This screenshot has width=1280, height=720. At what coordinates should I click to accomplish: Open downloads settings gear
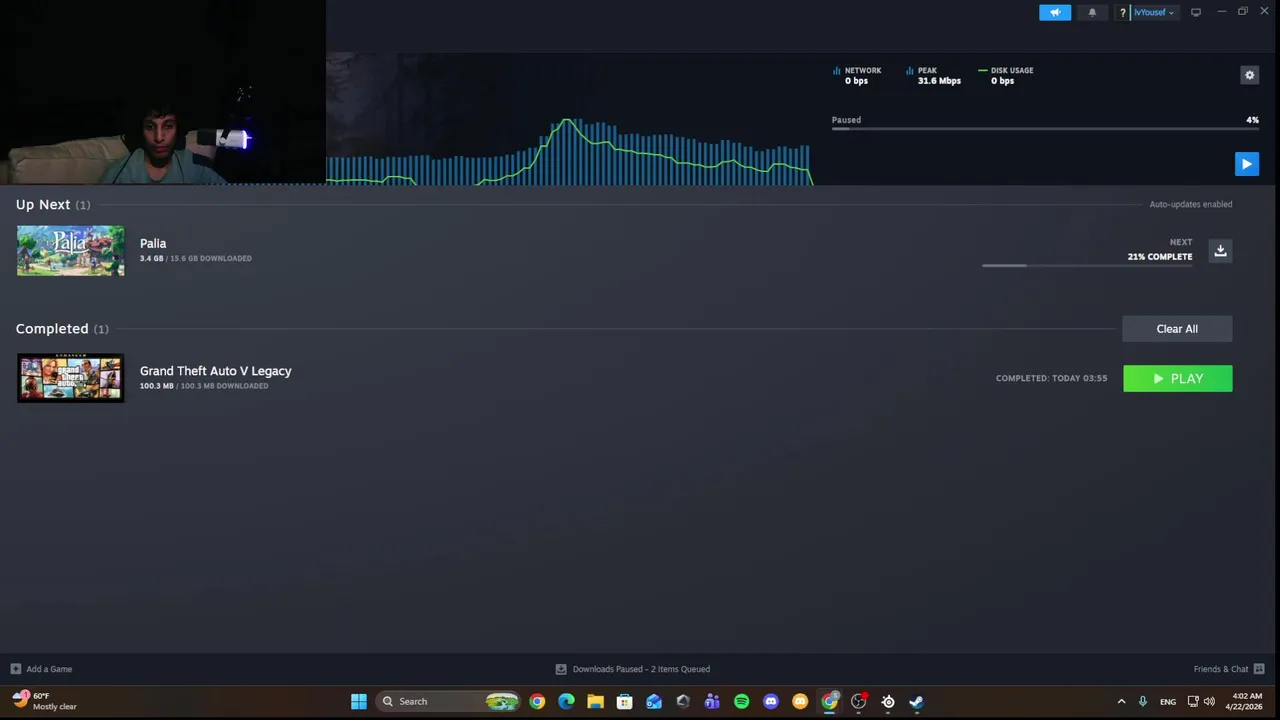click(1249, 75)
